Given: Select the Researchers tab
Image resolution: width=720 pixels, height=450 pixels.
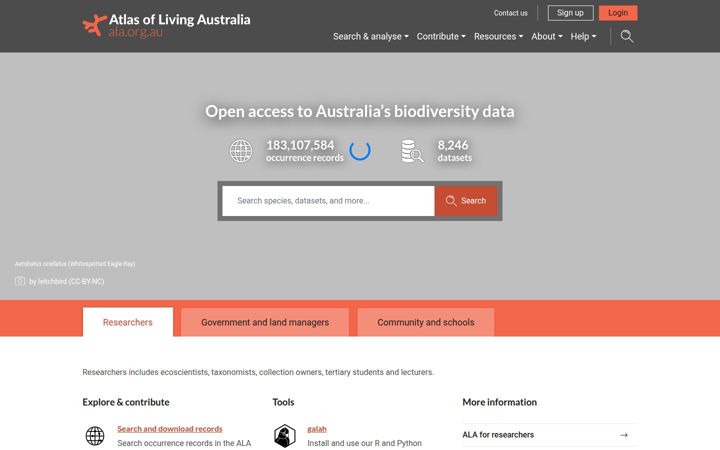Looking at the screenshot, I should (x=128, y=322).
